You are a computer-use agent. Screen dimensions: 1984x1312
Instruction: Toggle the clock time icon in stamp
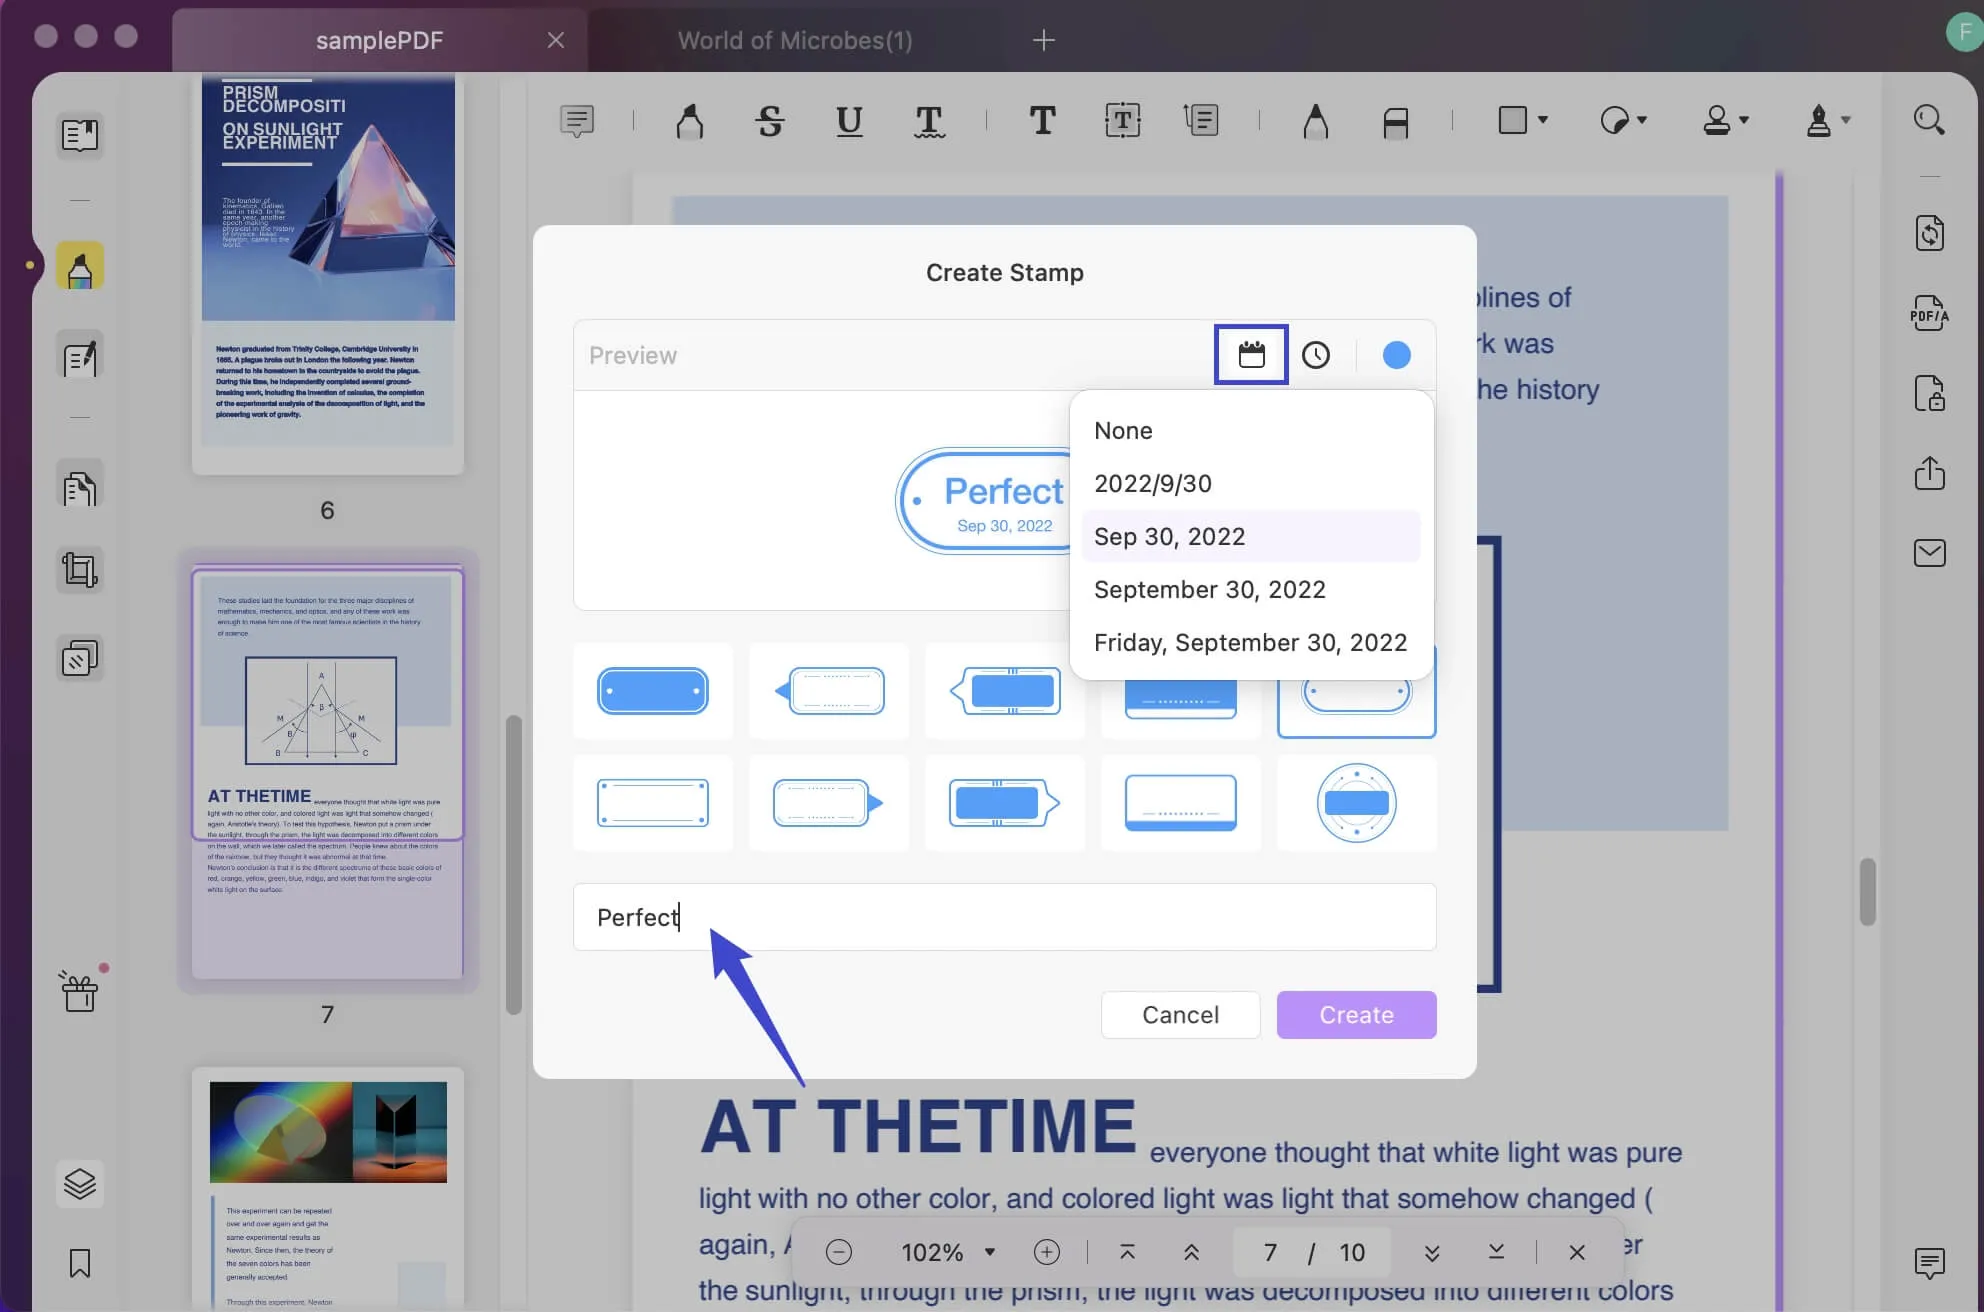coord(1316,354)
